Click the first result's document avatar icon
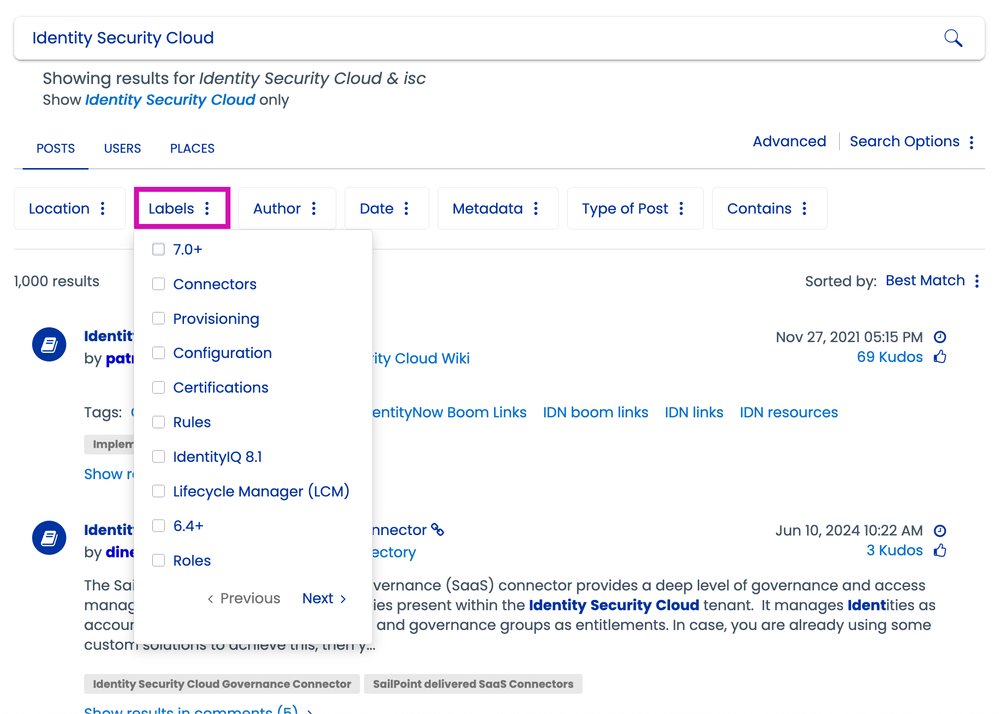 tap(49, 346)
